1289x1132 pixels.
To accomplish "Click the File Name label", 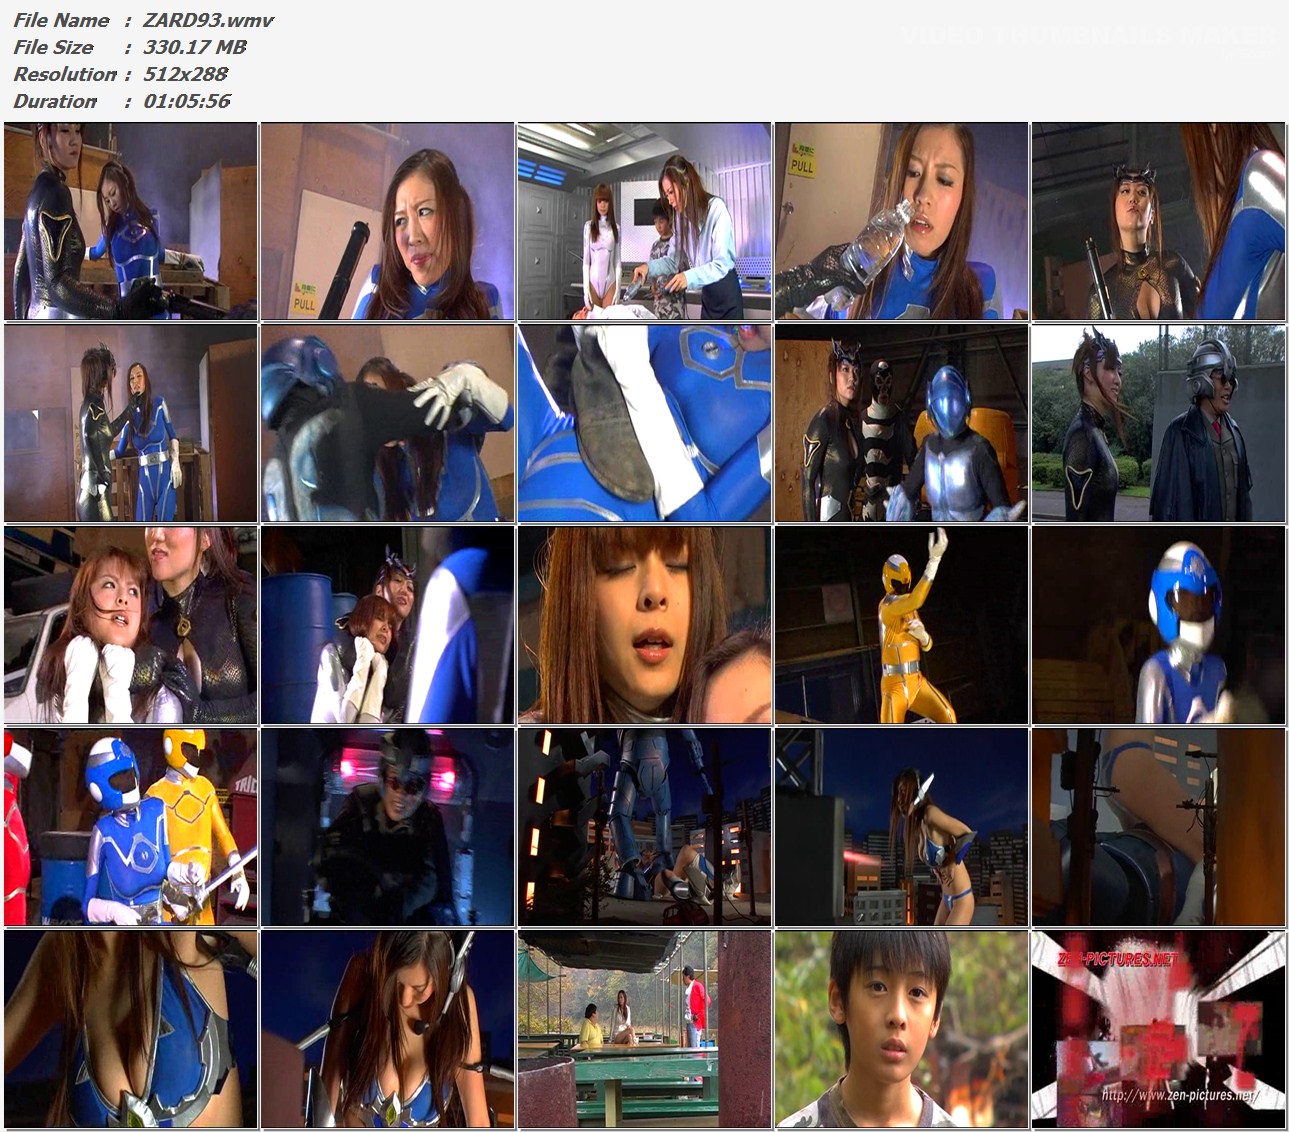I will pos(61,20).
